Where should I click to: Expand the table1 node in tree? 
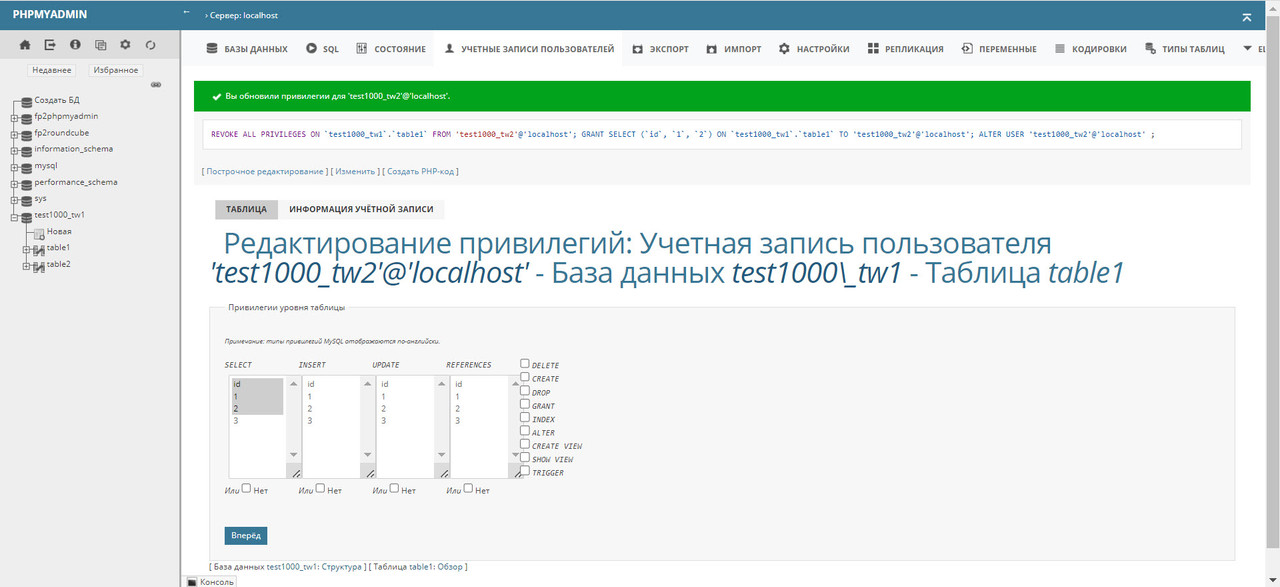click(27, 248)
